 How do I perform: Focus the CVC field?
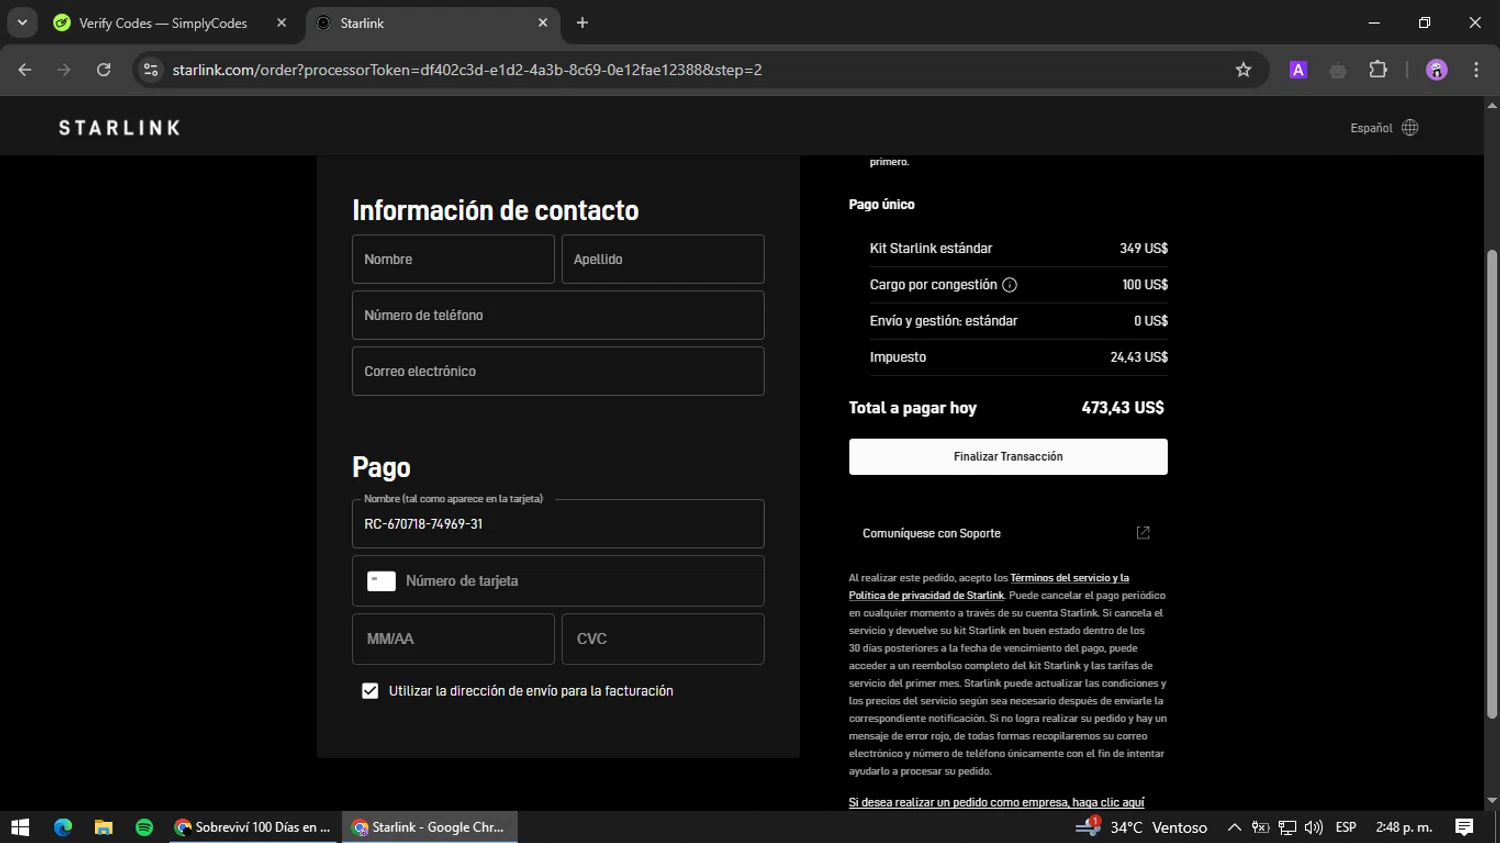tap(663, 639)
